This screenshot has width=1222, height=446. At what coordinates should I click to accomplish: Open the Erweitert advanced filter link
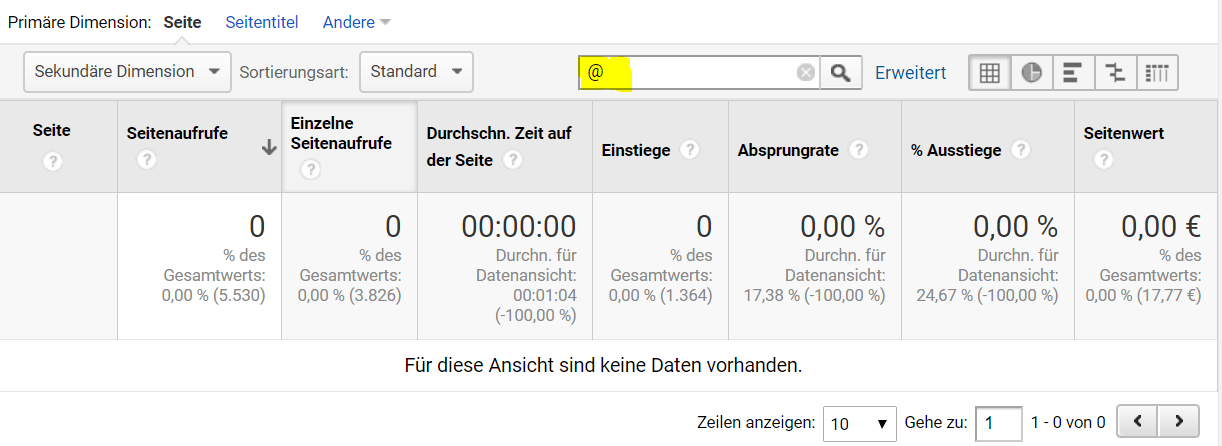[910, 73]
